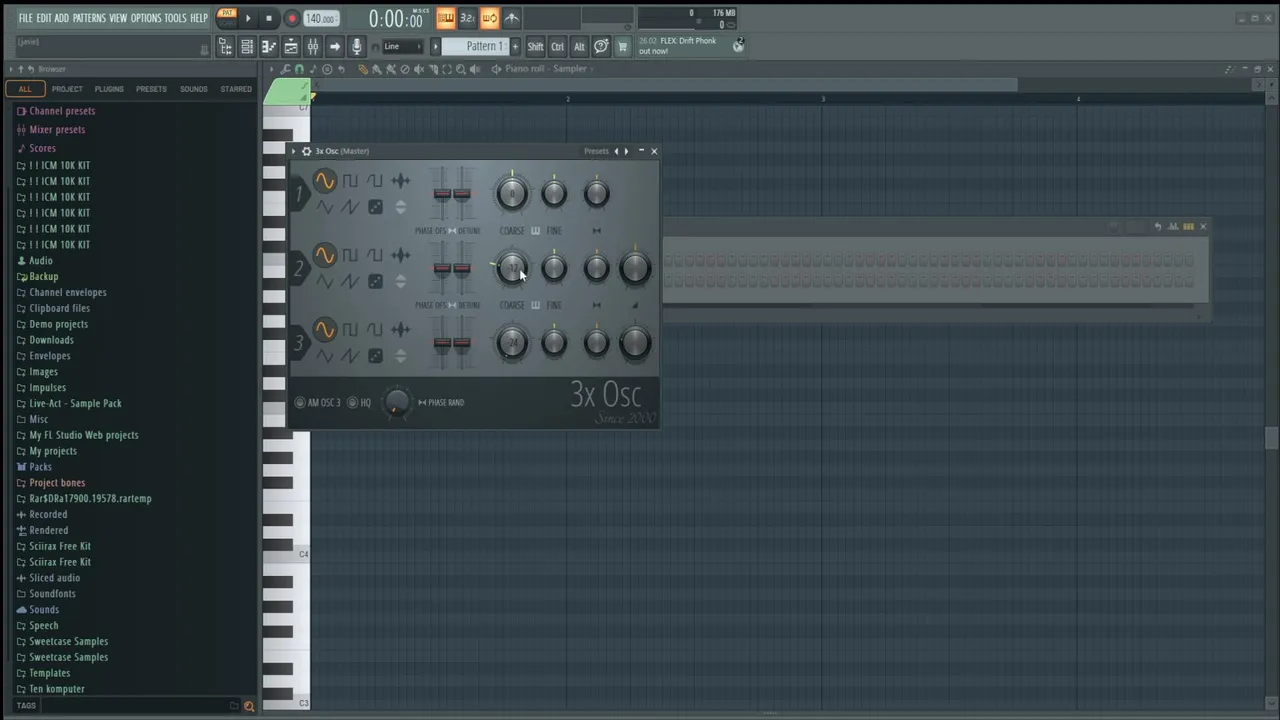Screen dimensions: 1280x720
Task: Open the Browser view from toolbar tree icon
Action: tap(226, 47)
